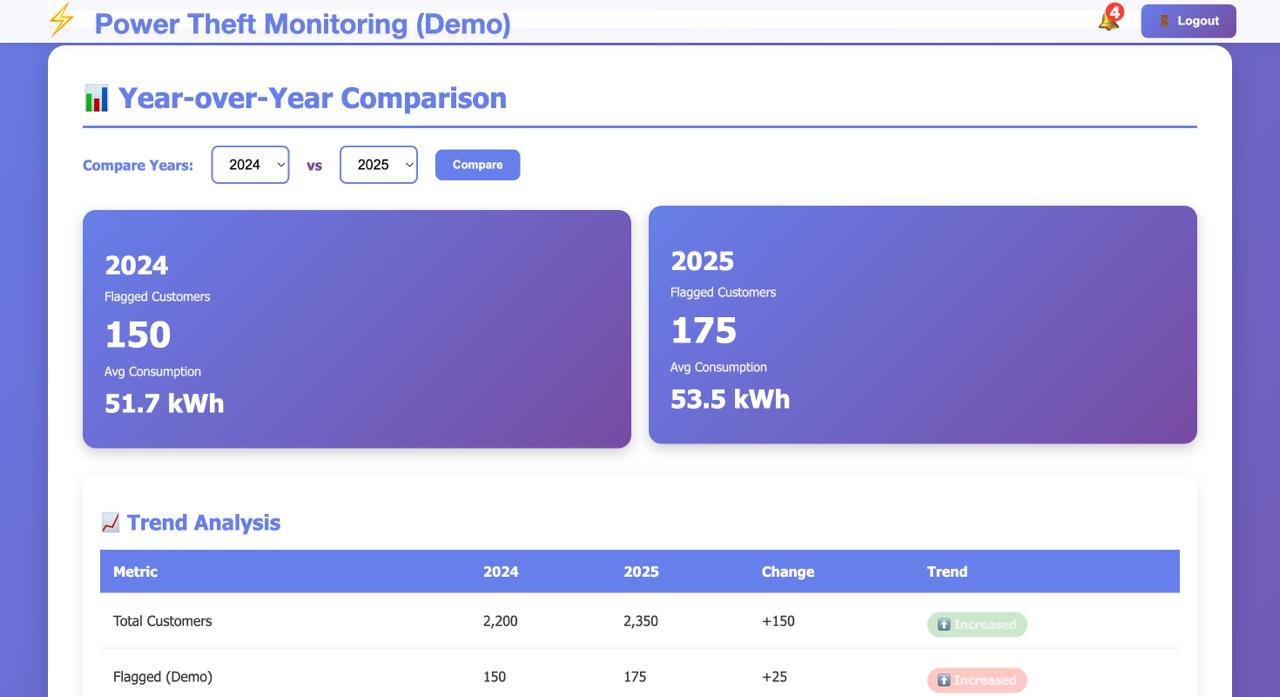Click the Change column header

(x=788, y=572)
